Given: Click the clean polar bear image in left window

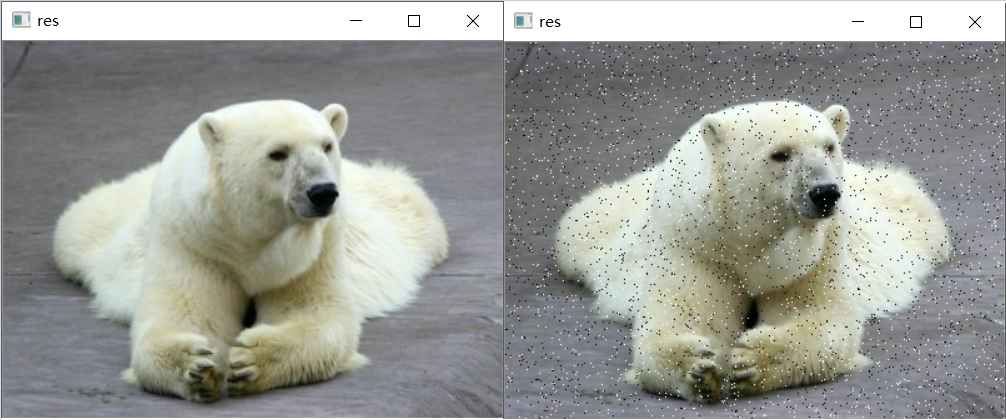Looking at the screenshot, I should coord(252,230).
